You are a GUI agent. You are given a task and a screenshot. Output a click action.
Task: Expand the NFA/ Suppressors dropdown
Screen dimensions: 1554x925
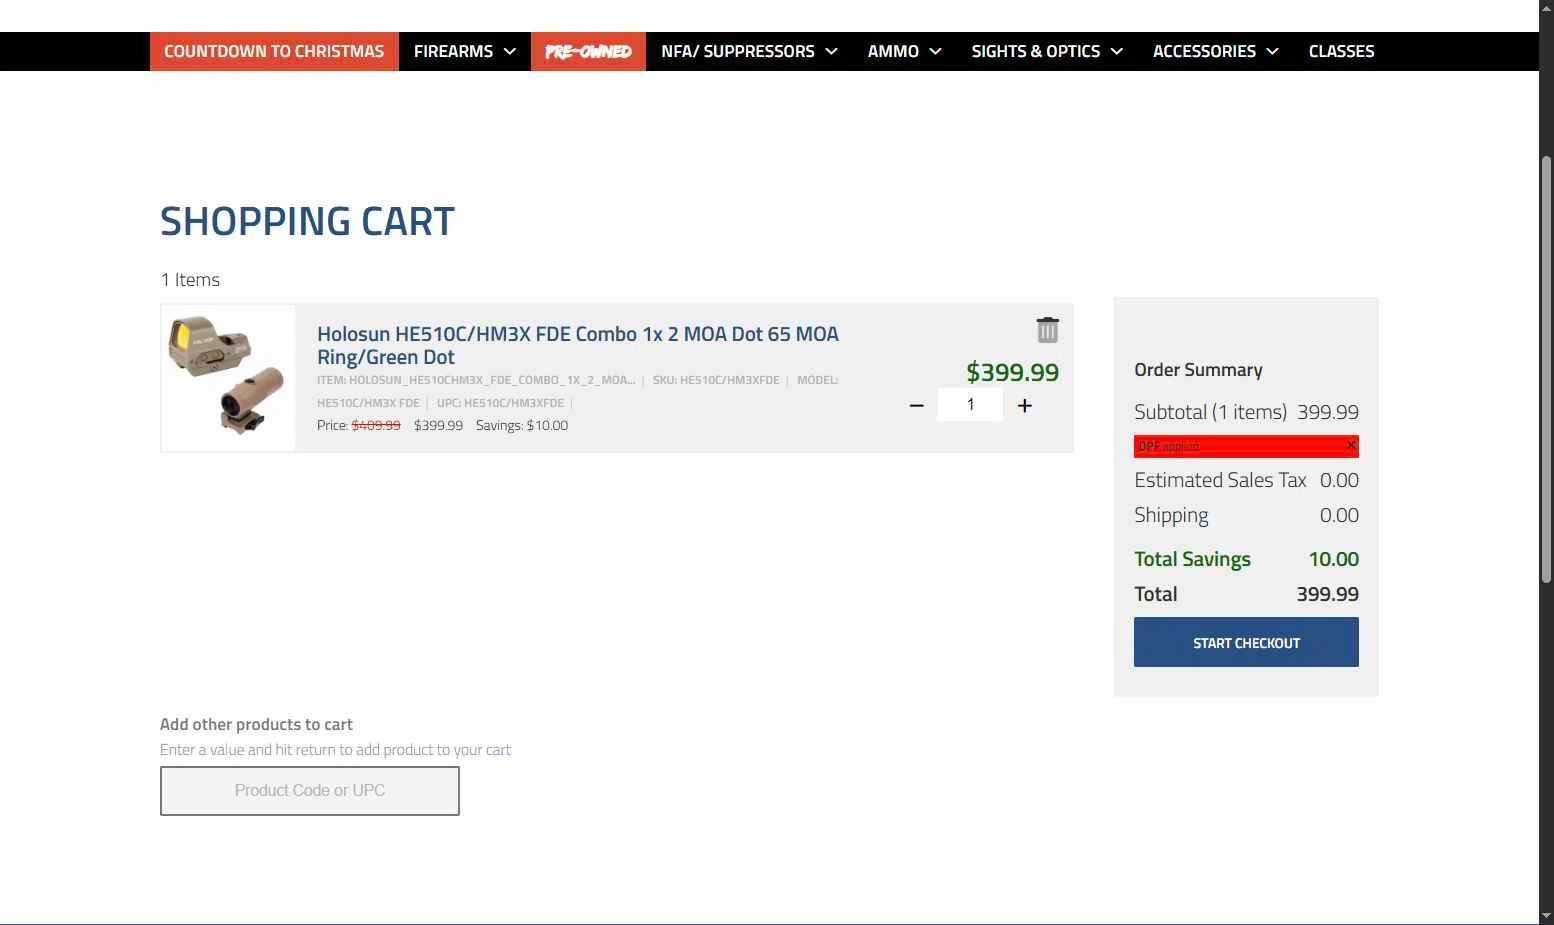tap(749, 51)
